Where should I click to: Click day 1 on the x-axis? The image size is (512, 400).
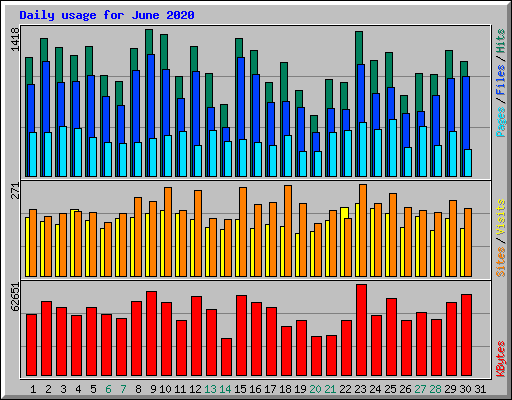(x=33, y=389)
